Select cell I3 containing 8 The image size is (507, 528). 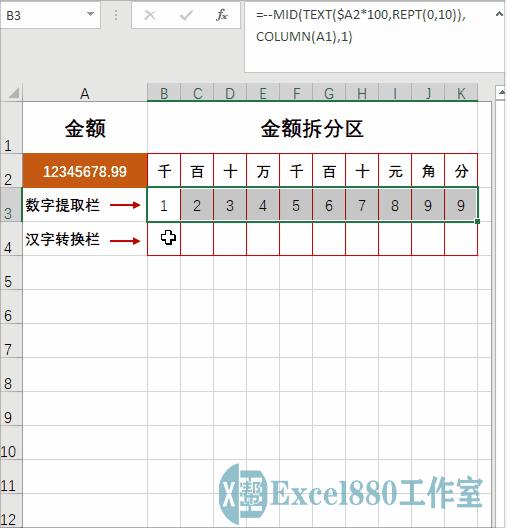(x=395, y=205)
